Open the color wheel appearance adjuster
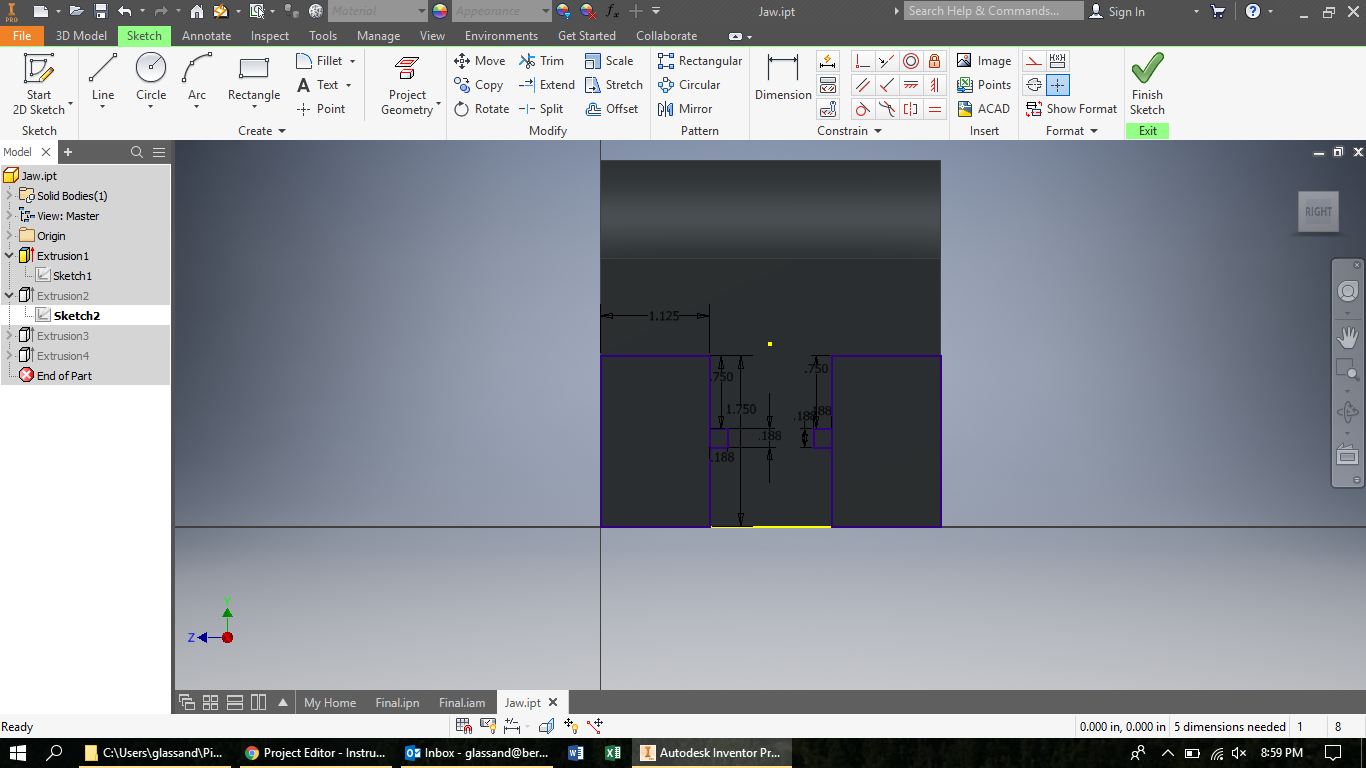This screenshot has height=768, width=1366. pyautogui.click(x=440, y=11)
